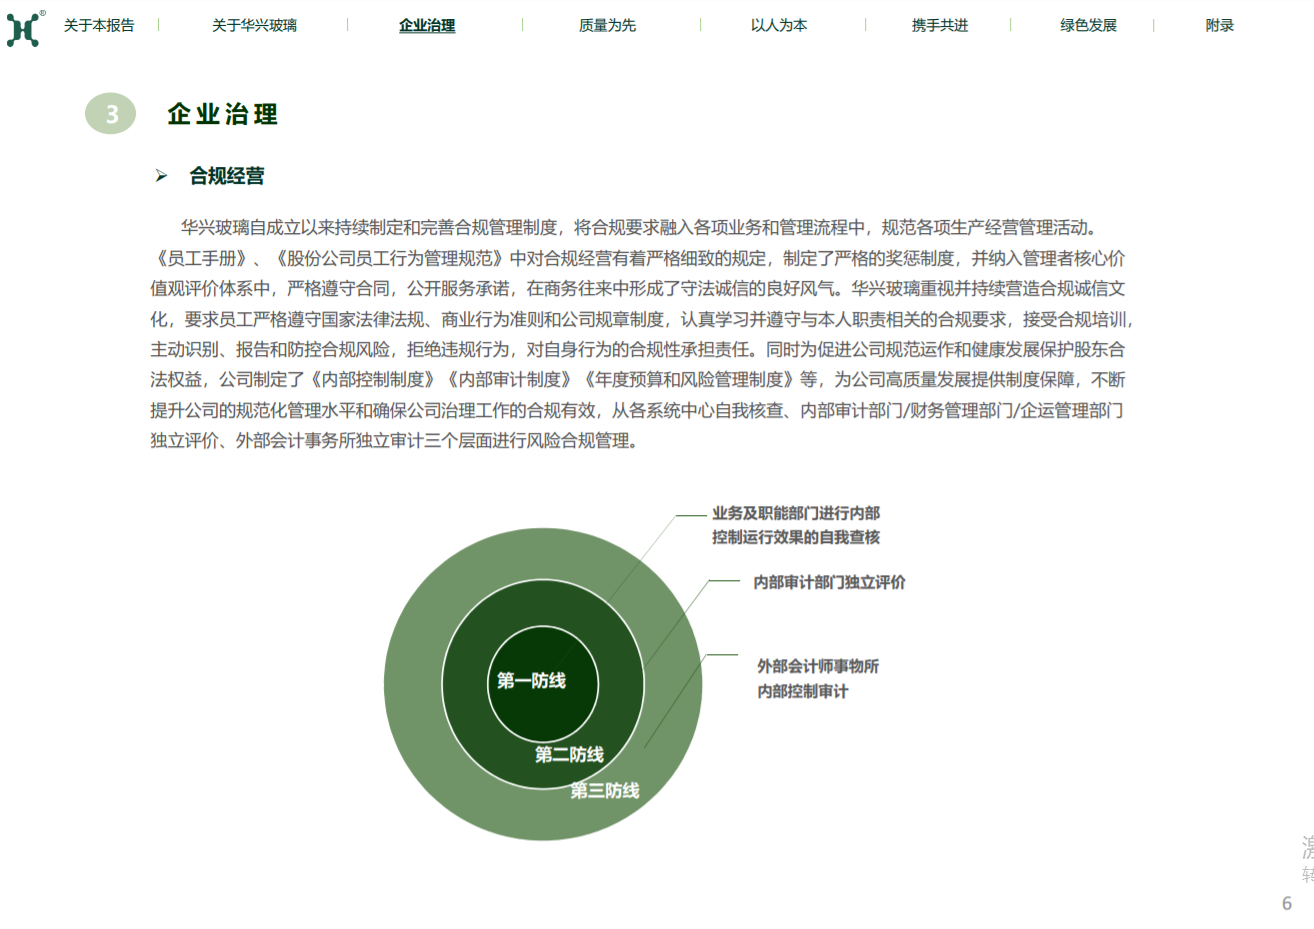Click label 控制运行效果的自我查核
Screen dimensions: 1314x929
click(796, 537)
